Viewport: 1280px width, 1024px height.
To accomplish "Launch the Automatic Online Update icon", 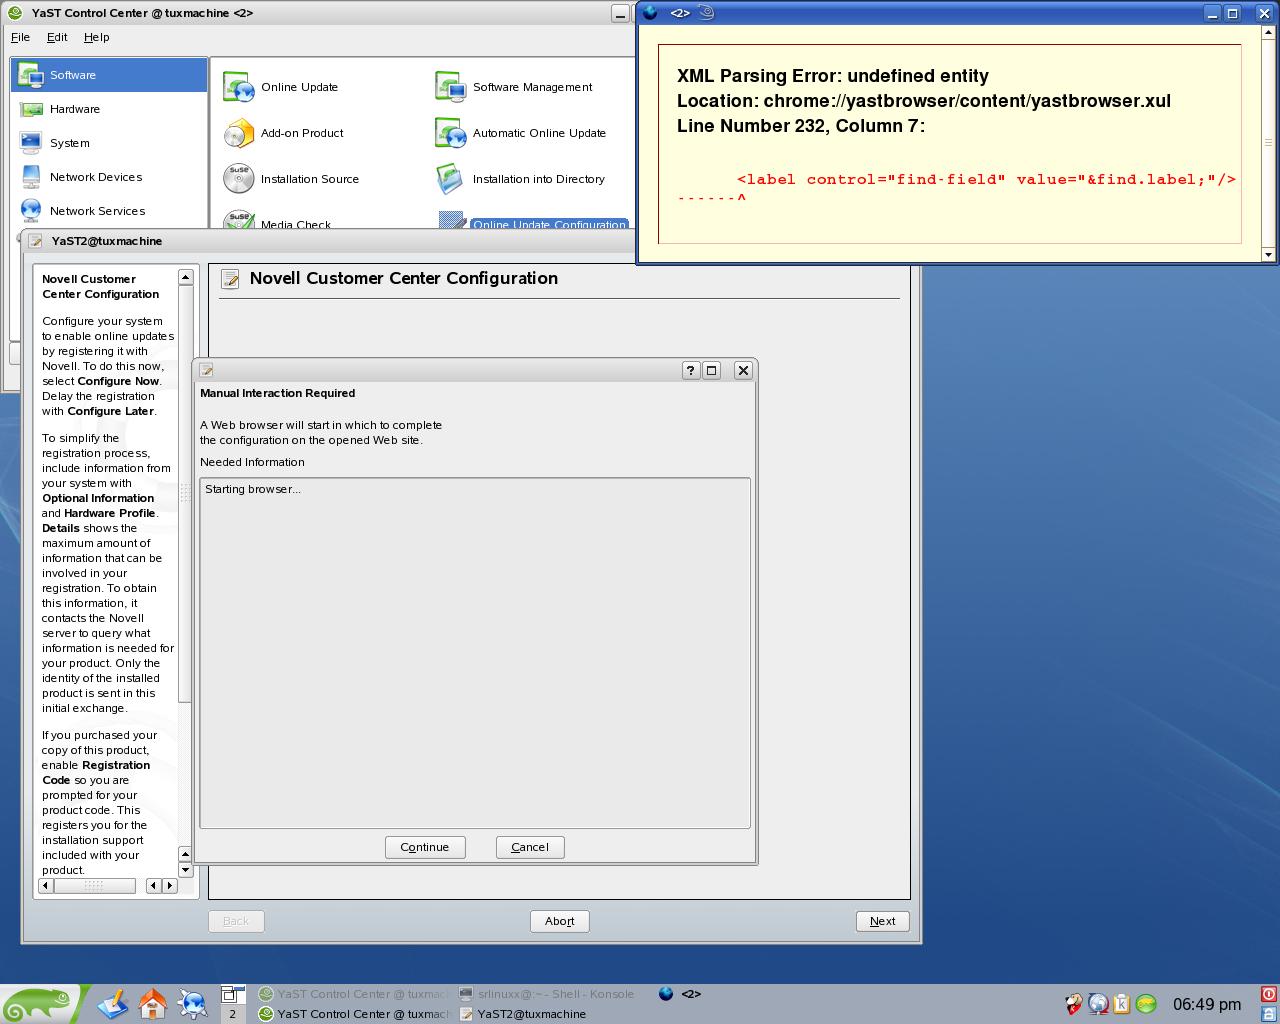I will (451, 133).
